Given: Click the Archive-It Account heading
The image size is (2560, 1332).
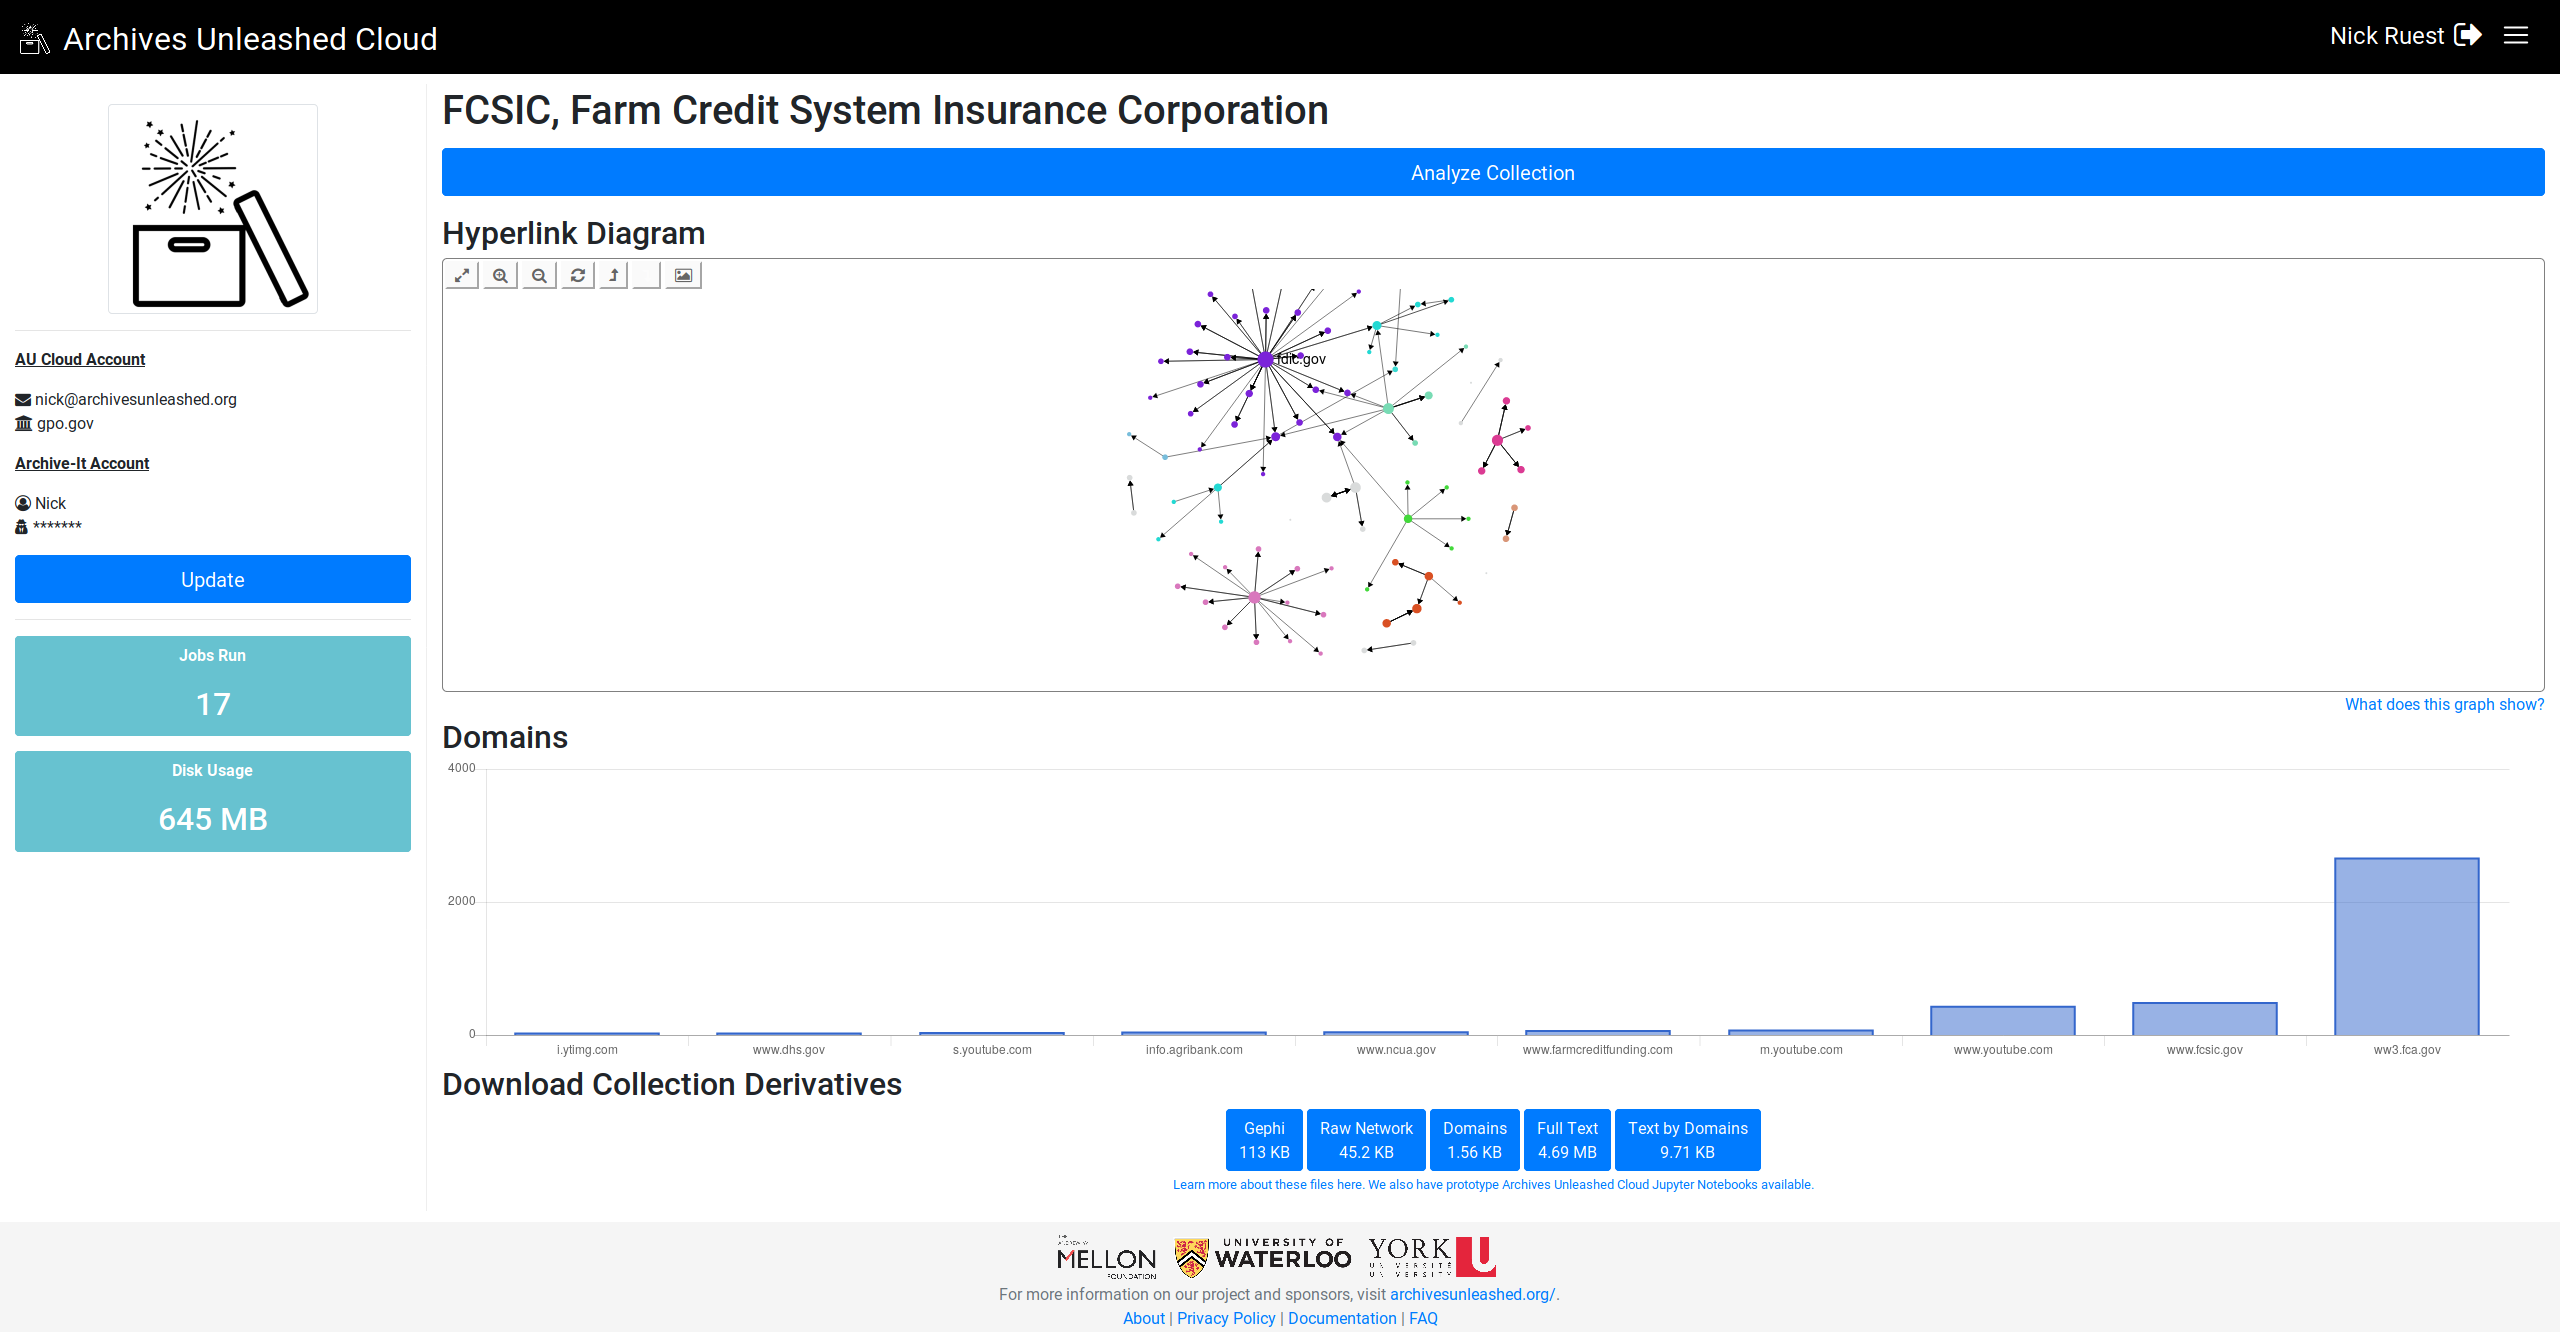Looking at the screenshot, I should point(82,463).
